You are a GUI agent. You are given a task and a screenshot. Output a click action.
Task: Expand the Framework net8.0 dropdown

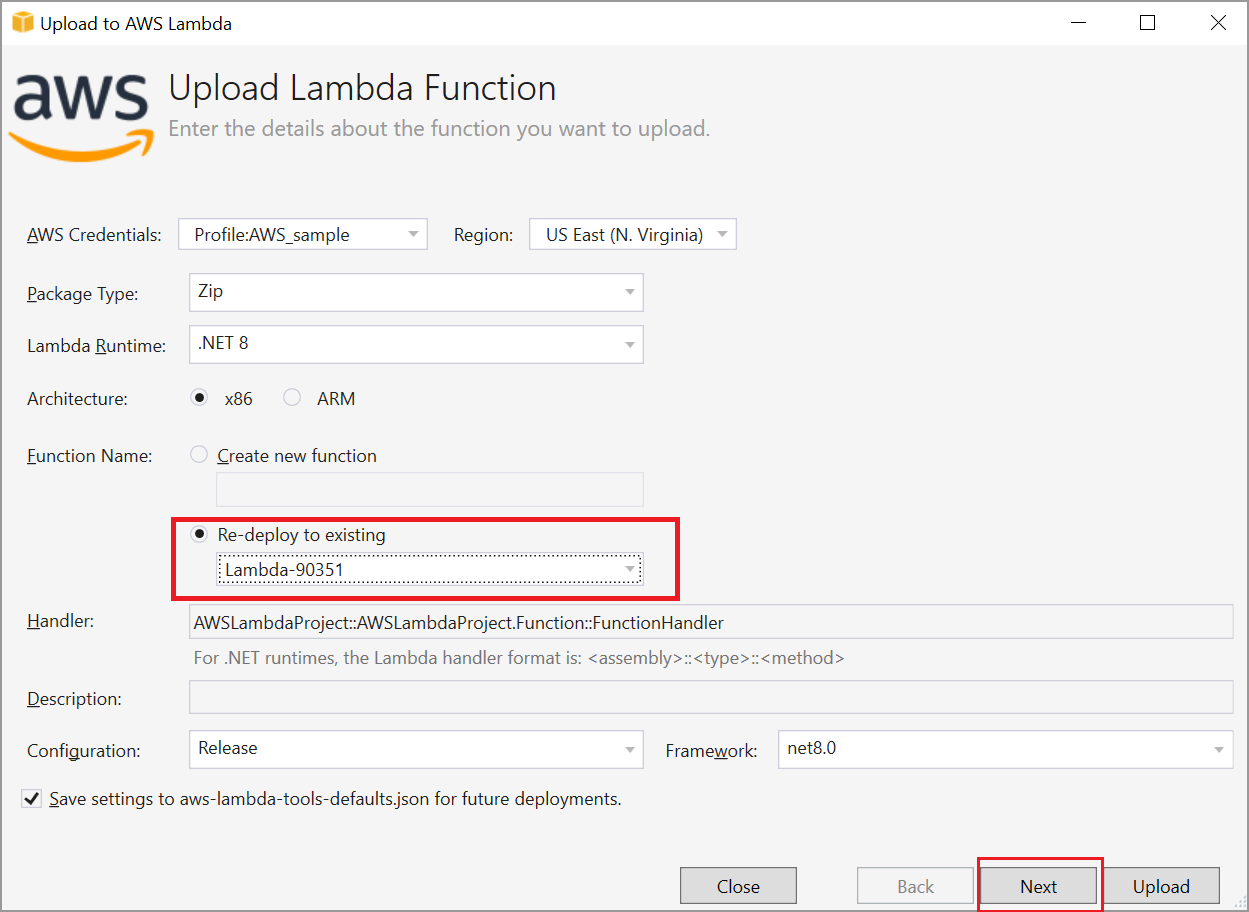pyautogui.click(x=1004, y=749)
